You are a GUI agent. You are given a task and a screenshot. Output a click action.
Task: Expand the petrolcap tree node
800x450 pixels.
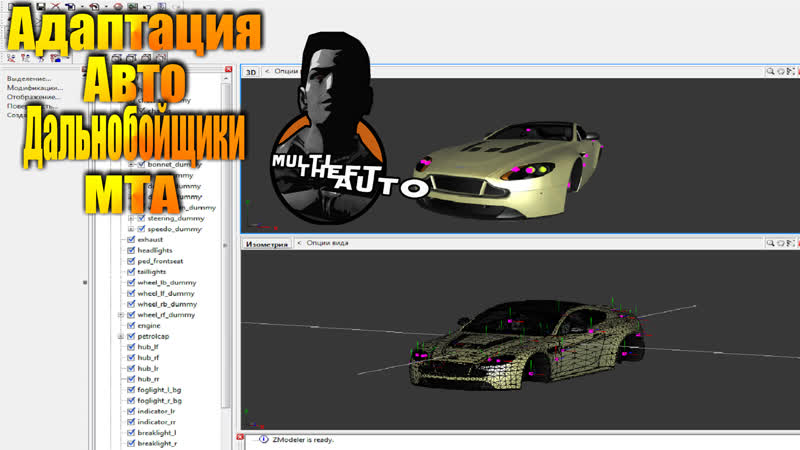tap(121, 336)
